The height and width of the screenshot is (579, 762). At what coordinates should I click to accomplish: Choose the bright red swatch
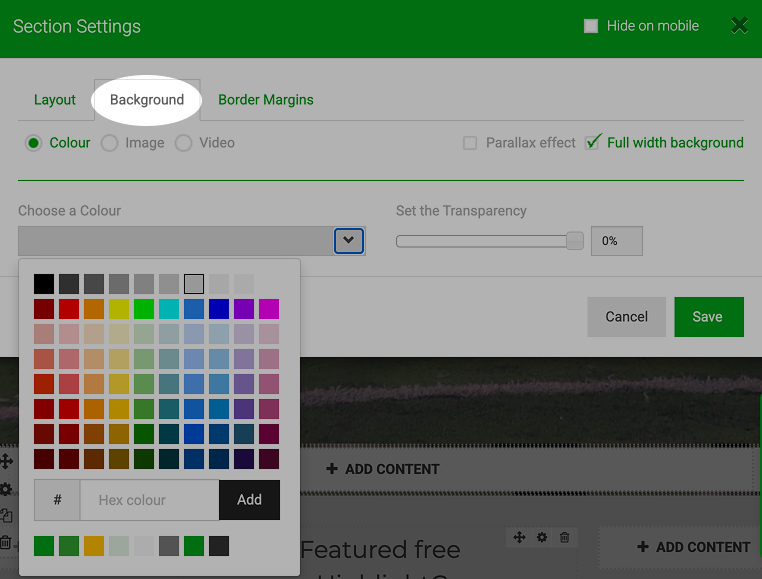coord(69,309)
